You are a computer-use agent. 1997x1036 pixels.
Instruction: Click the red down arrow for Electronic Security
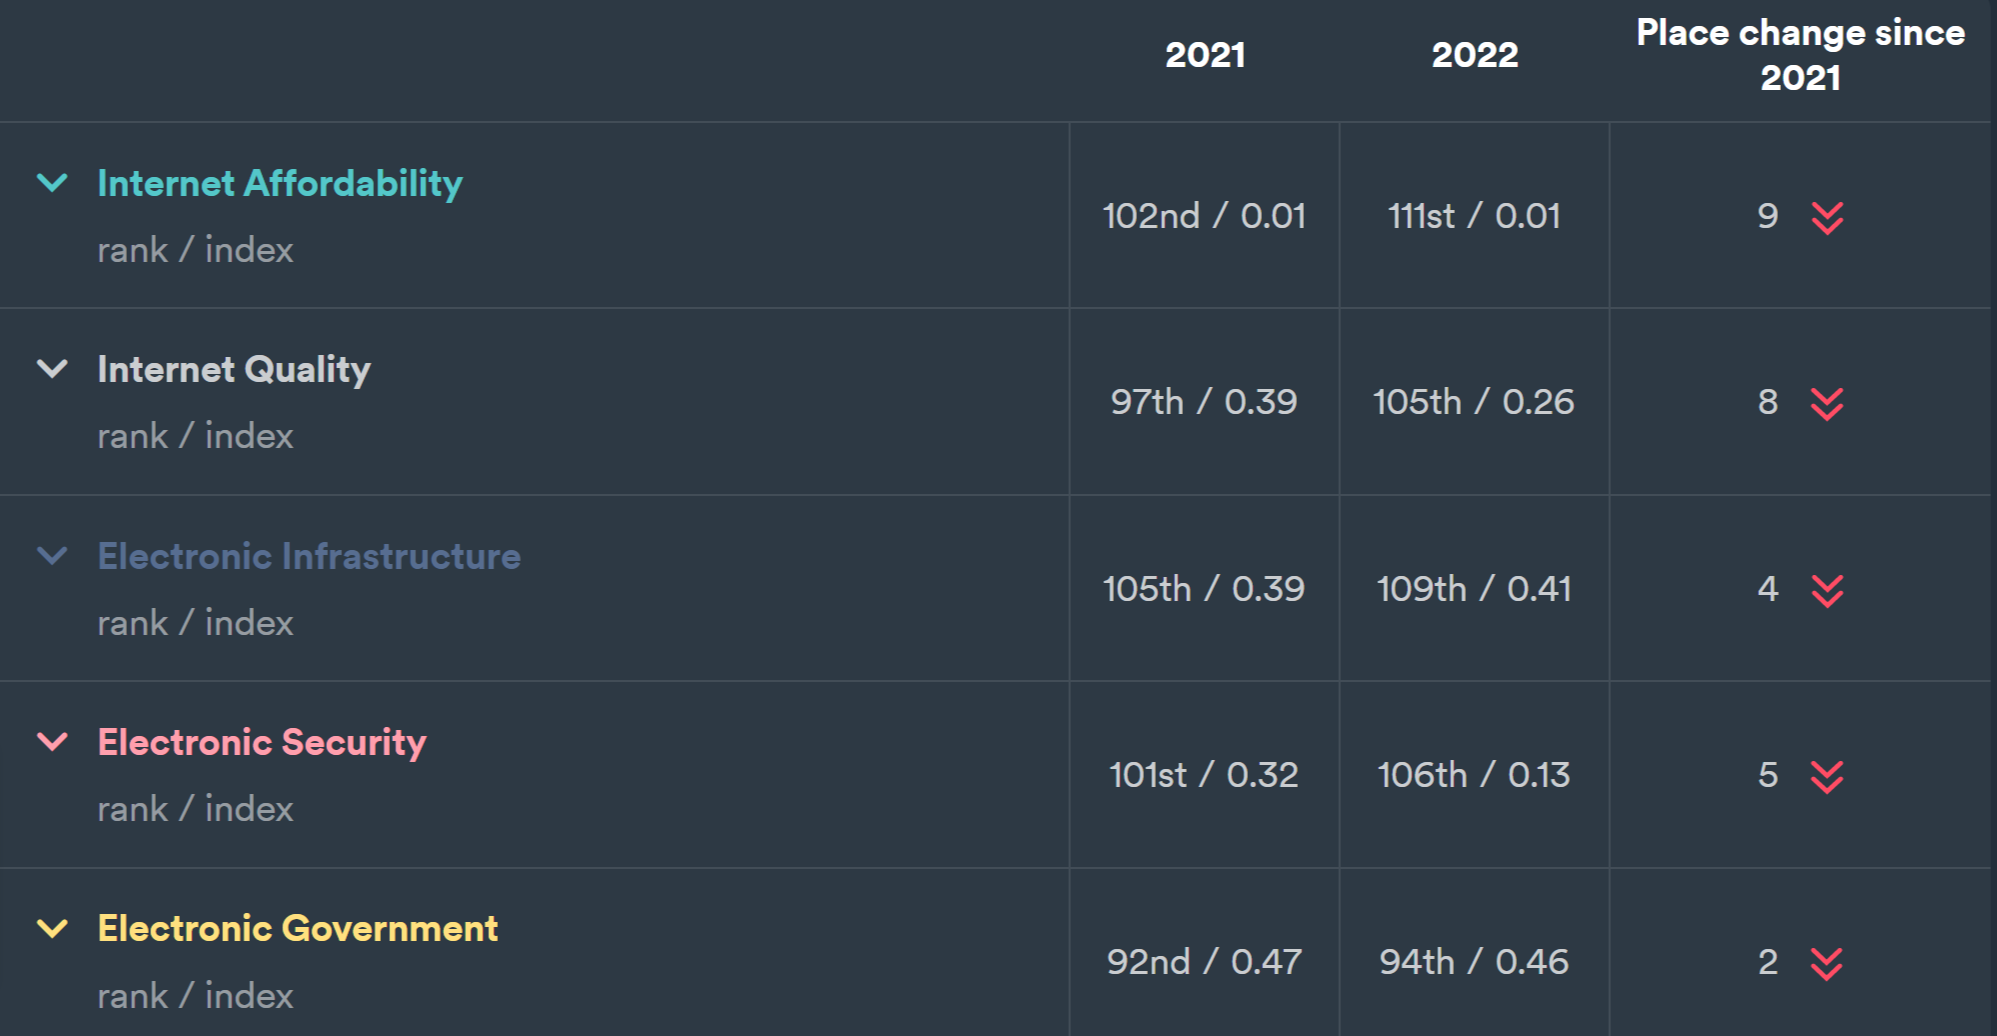click(1827, 776)
